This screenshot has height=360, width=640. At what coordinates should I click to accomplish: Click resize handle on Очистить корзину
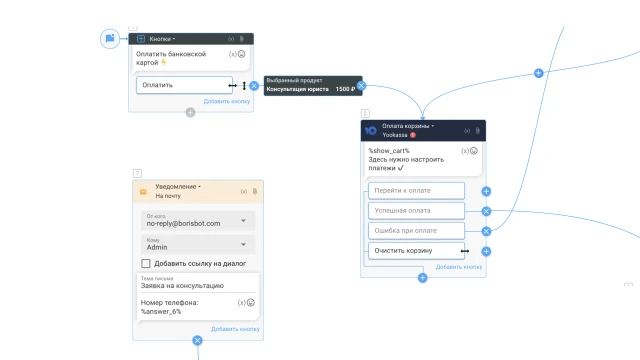pyautogui.click(x=465, y=251)
